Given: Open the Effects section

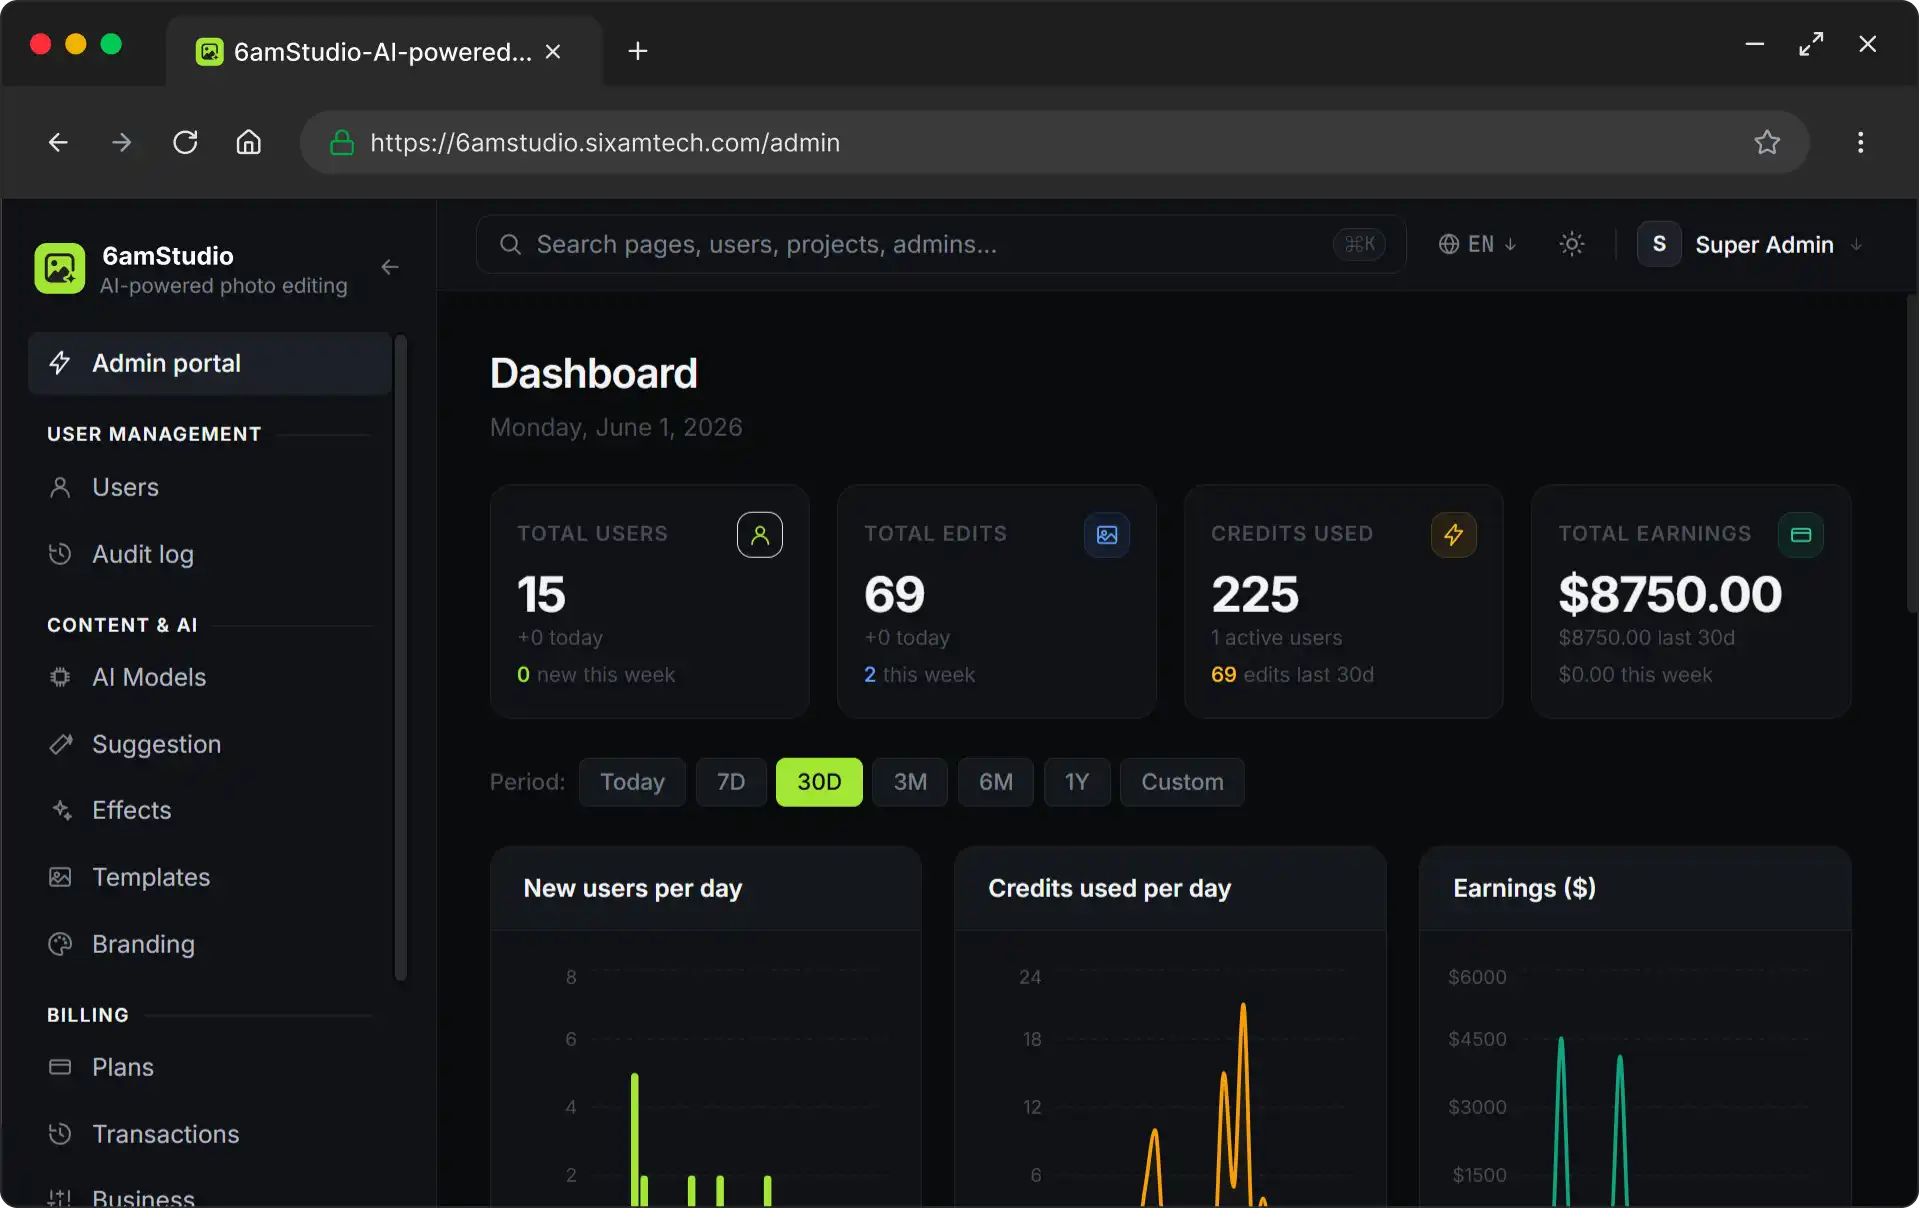Looking at the screenshot, I should coord(210,810).
